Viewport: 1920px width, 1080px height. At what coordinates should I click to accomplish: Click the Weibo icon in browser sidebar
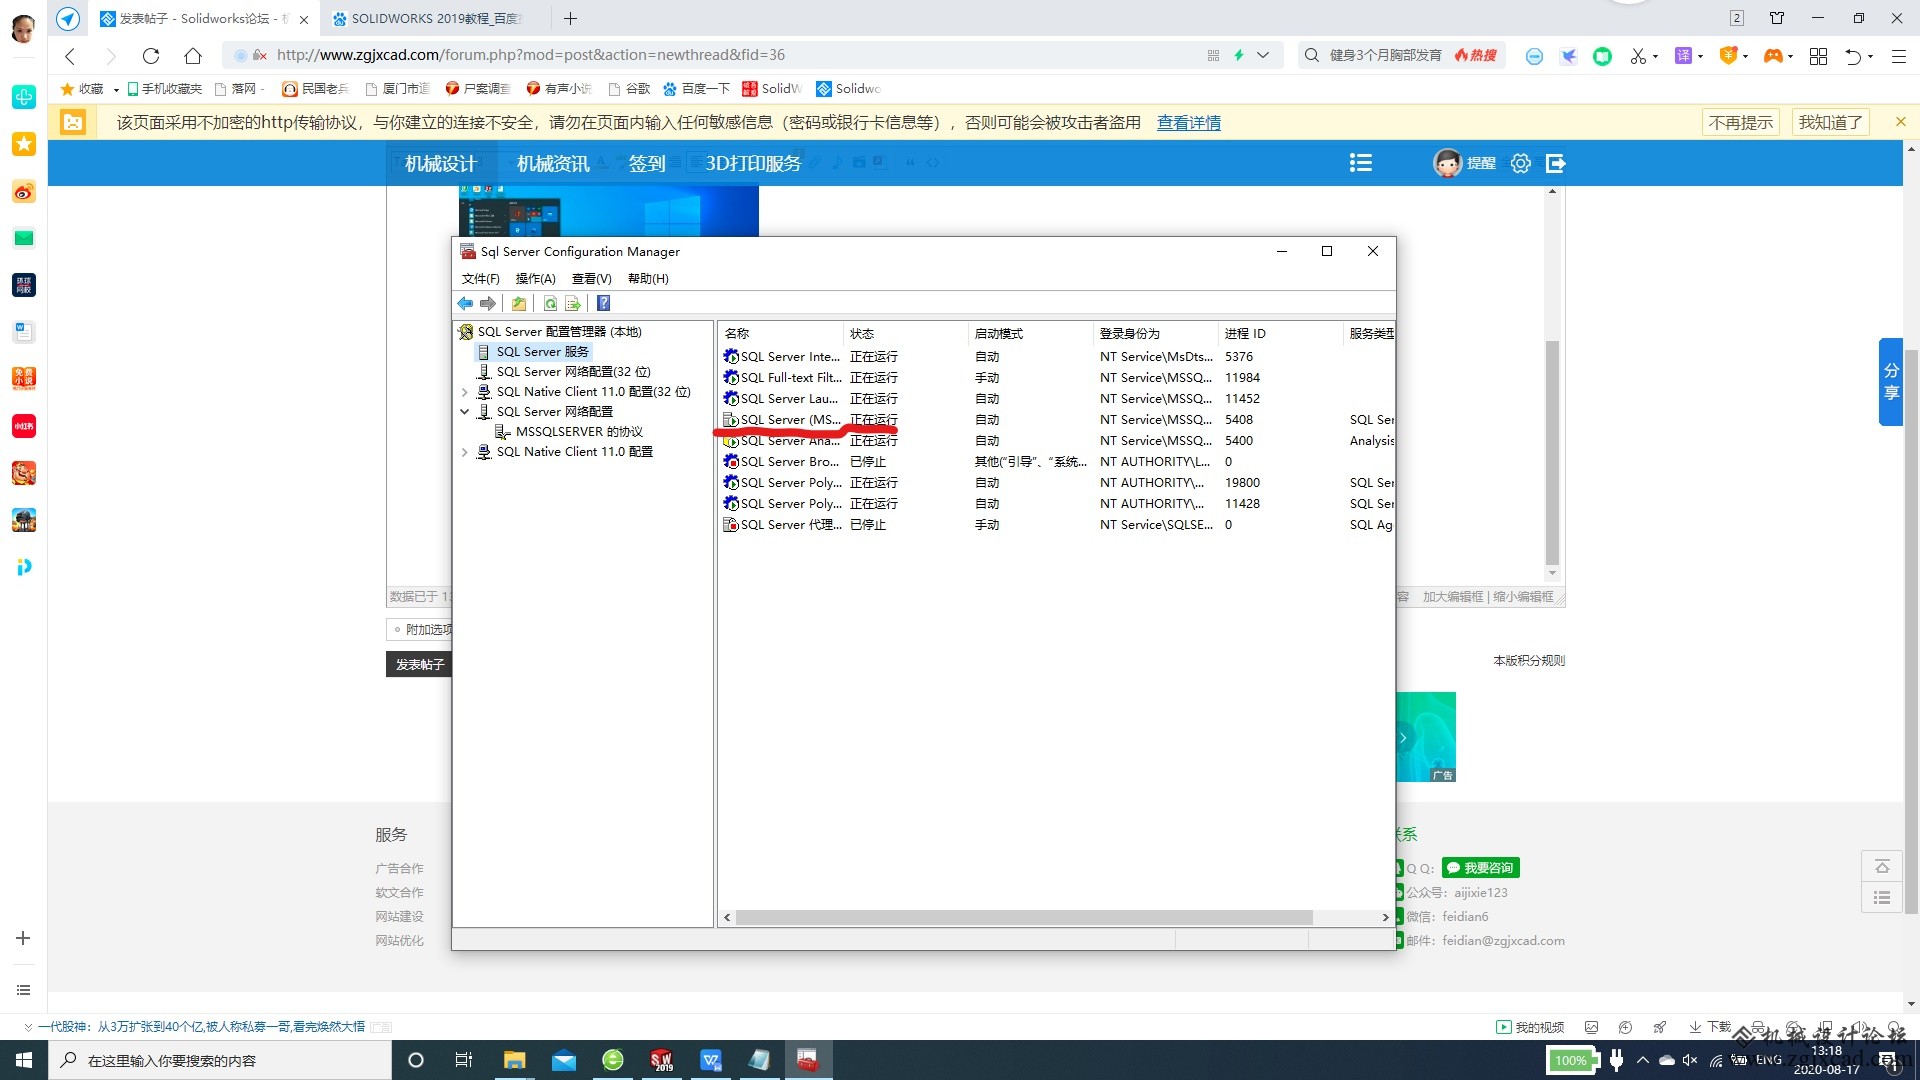point(24,192)
